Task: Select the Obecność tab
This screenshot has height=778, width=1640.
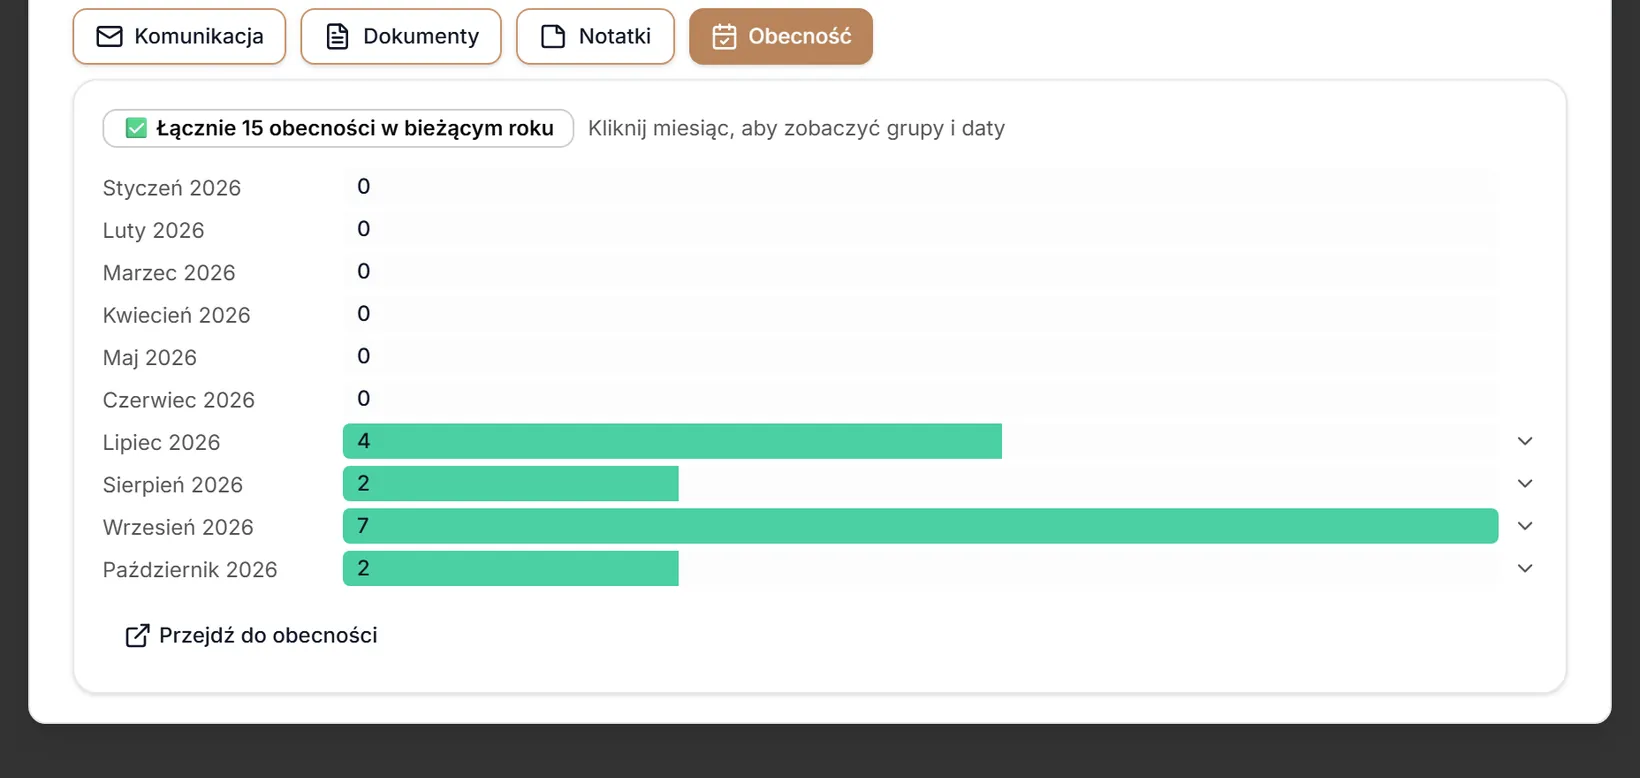Action: click(781, 37)
